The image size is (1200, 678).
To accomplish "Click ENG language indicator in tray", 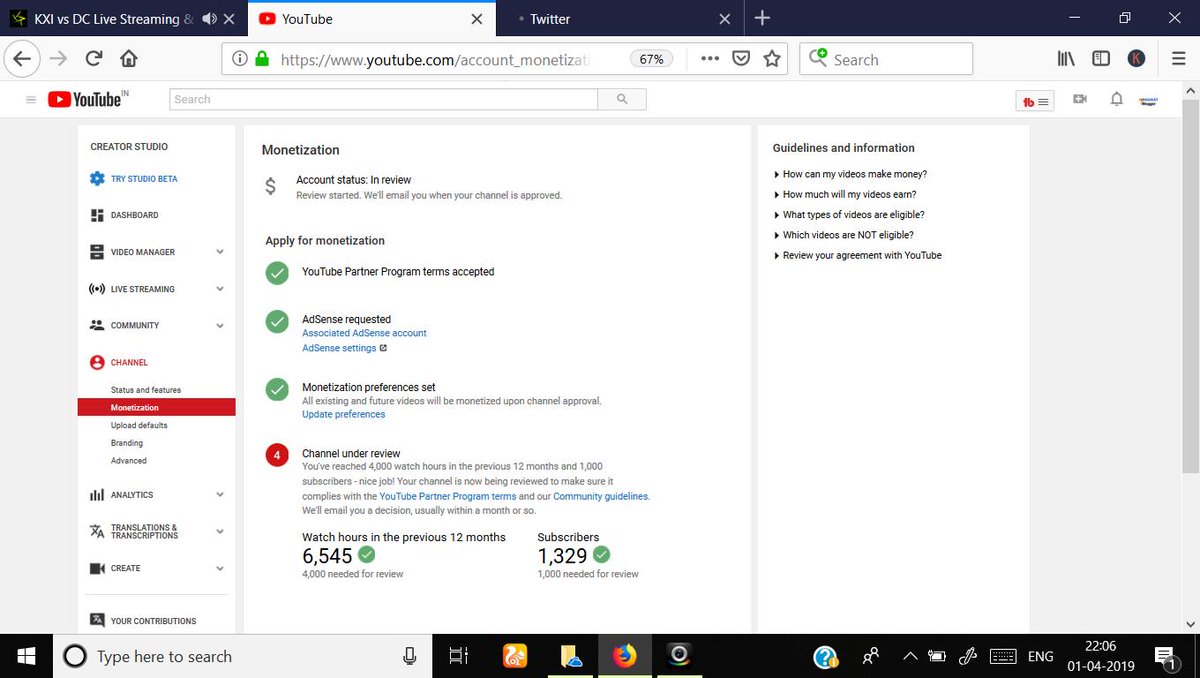I will point(1040,656).
